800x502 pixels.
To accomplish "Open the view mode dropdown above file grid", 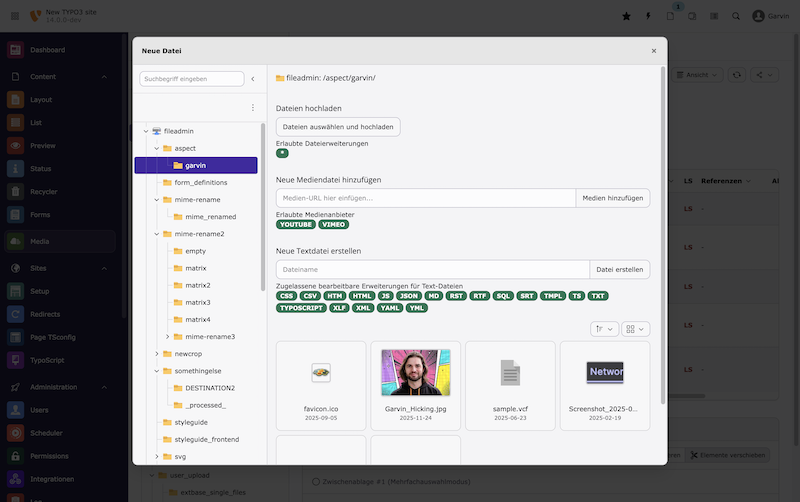I will tap(635, 328).
